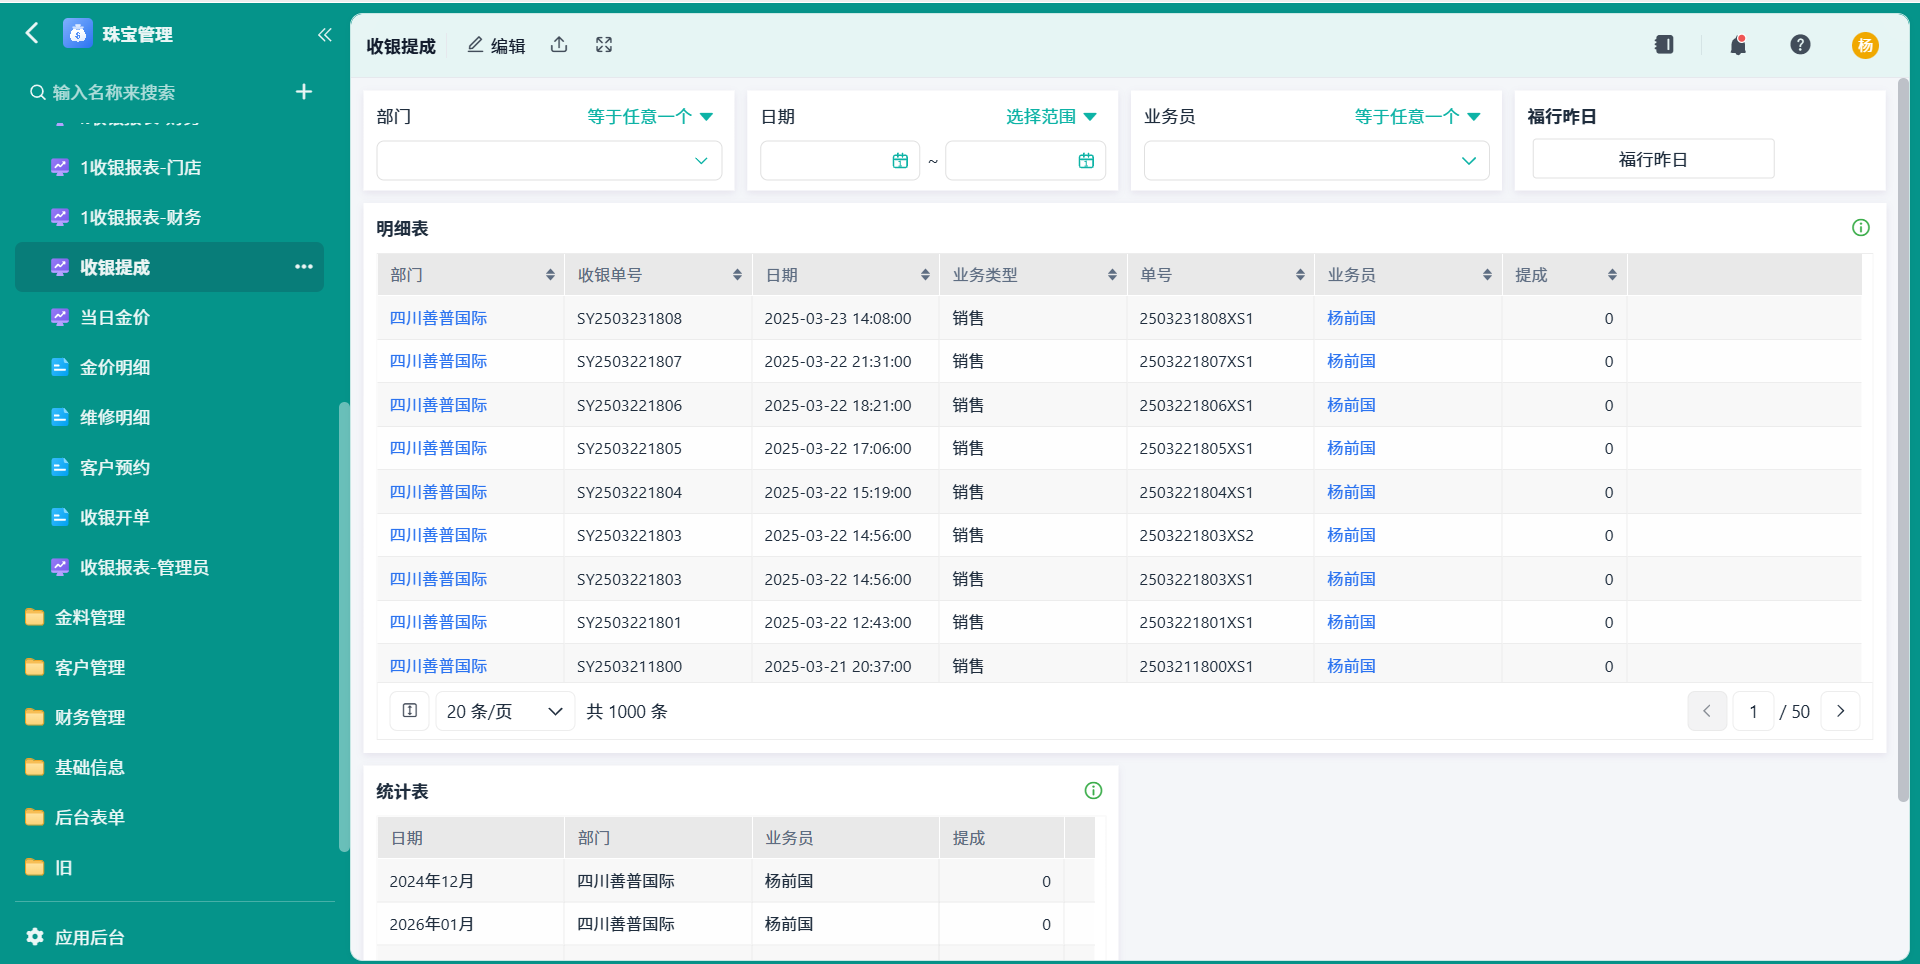Sort by 收银单号 column arrows

[x=737, y=275]
